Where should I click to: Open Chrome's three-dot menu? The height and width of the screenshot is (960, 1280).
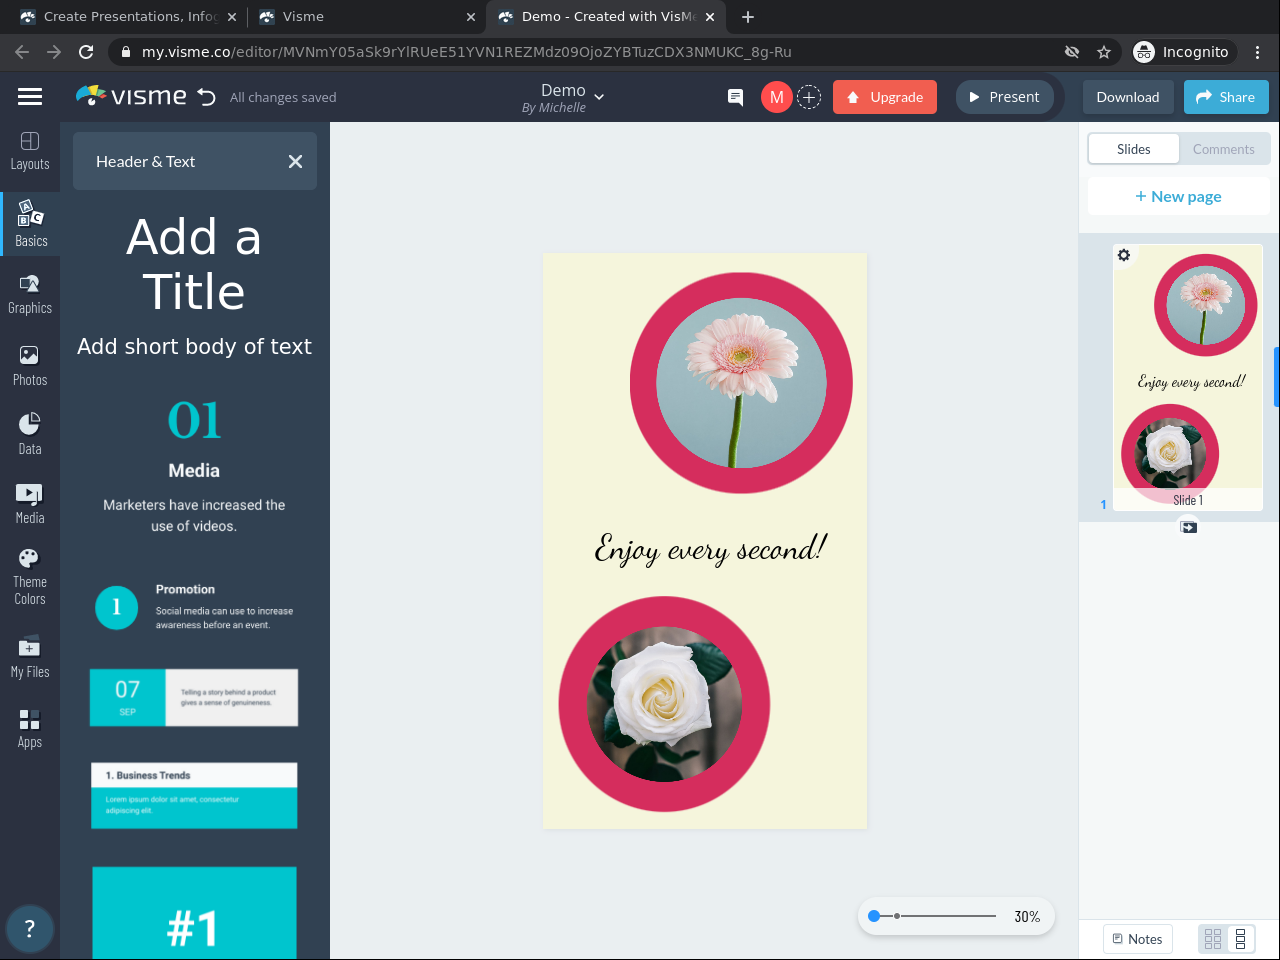[1258, 52]
